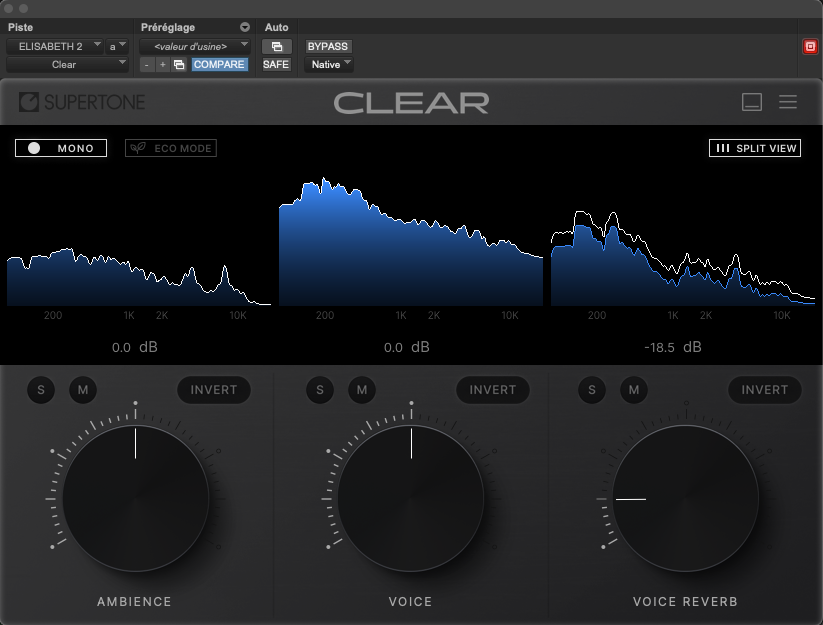The height and width of the screenshot is (625, 823).
Task: Open the Préréglage circular menu arrow
Action: [245, 27]
